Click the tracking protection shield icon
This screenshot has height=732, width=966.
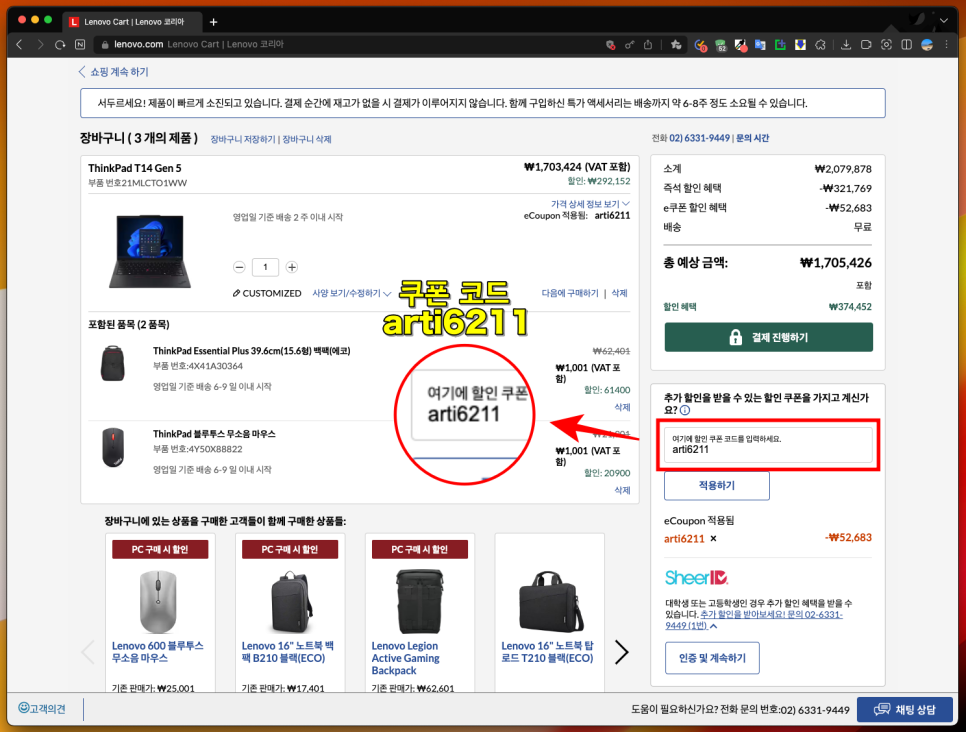point(611,44)
